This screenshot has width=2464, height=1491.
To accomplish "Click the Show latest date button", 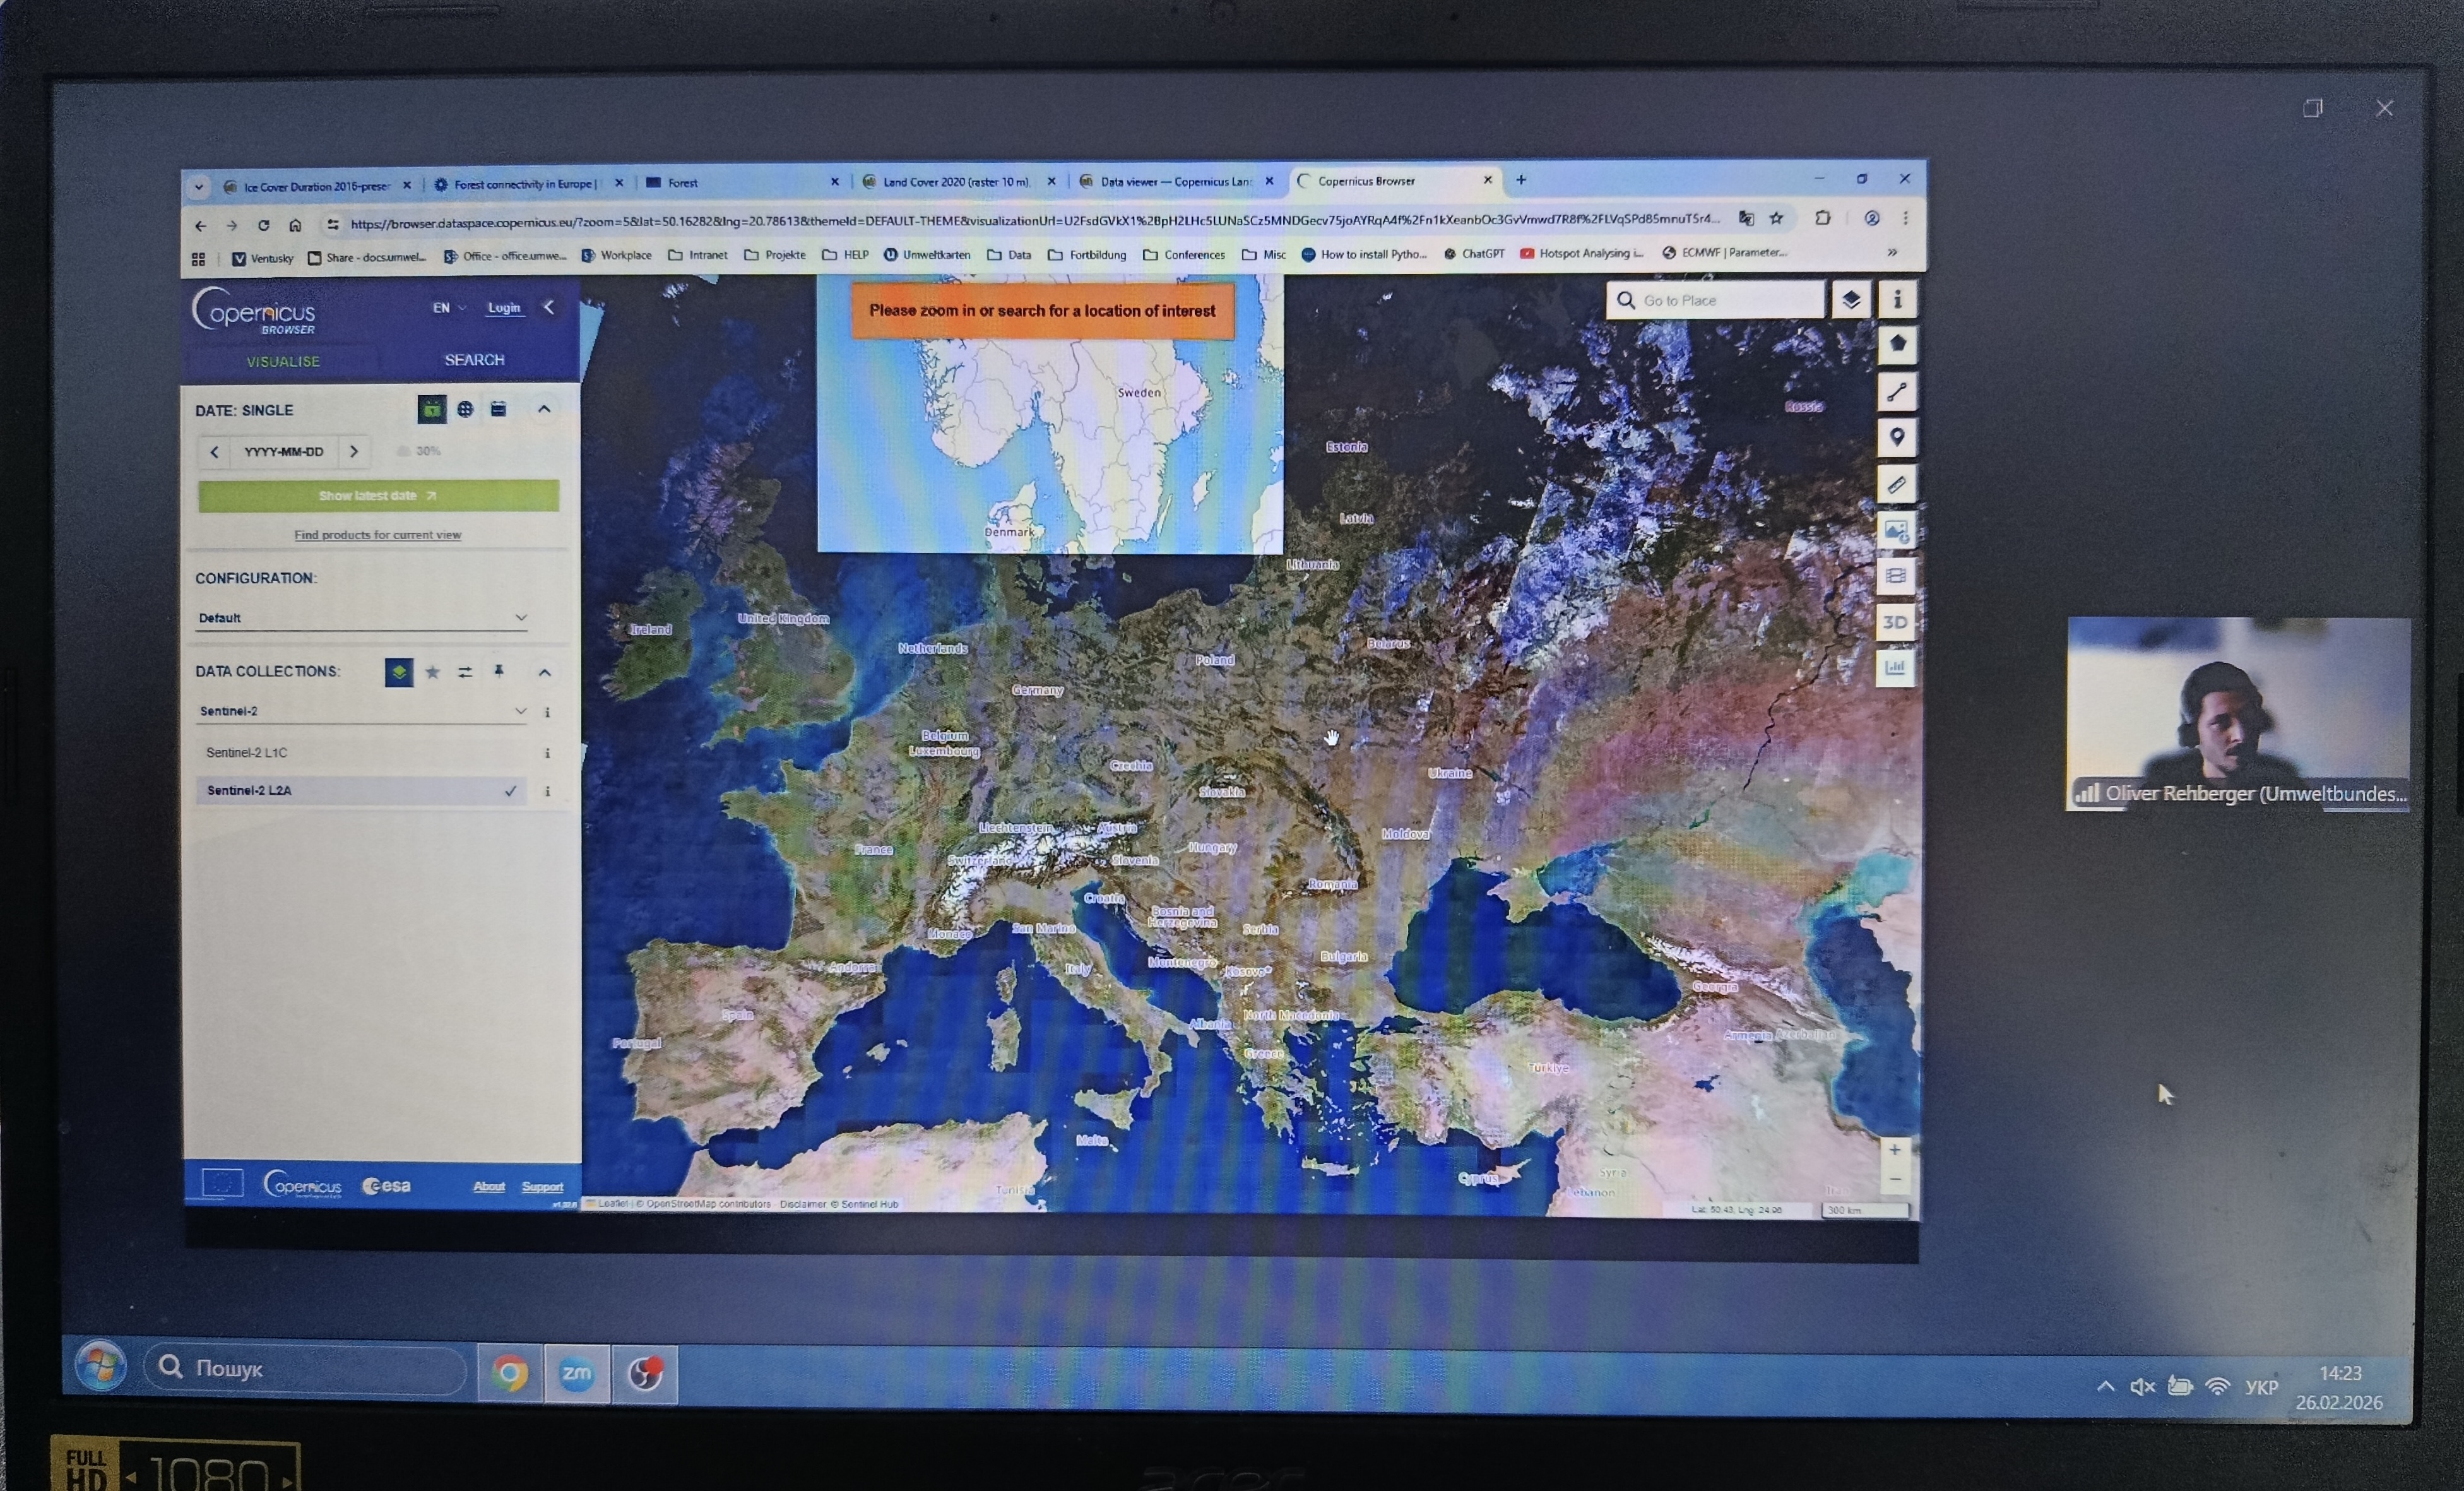I will 378,495.
